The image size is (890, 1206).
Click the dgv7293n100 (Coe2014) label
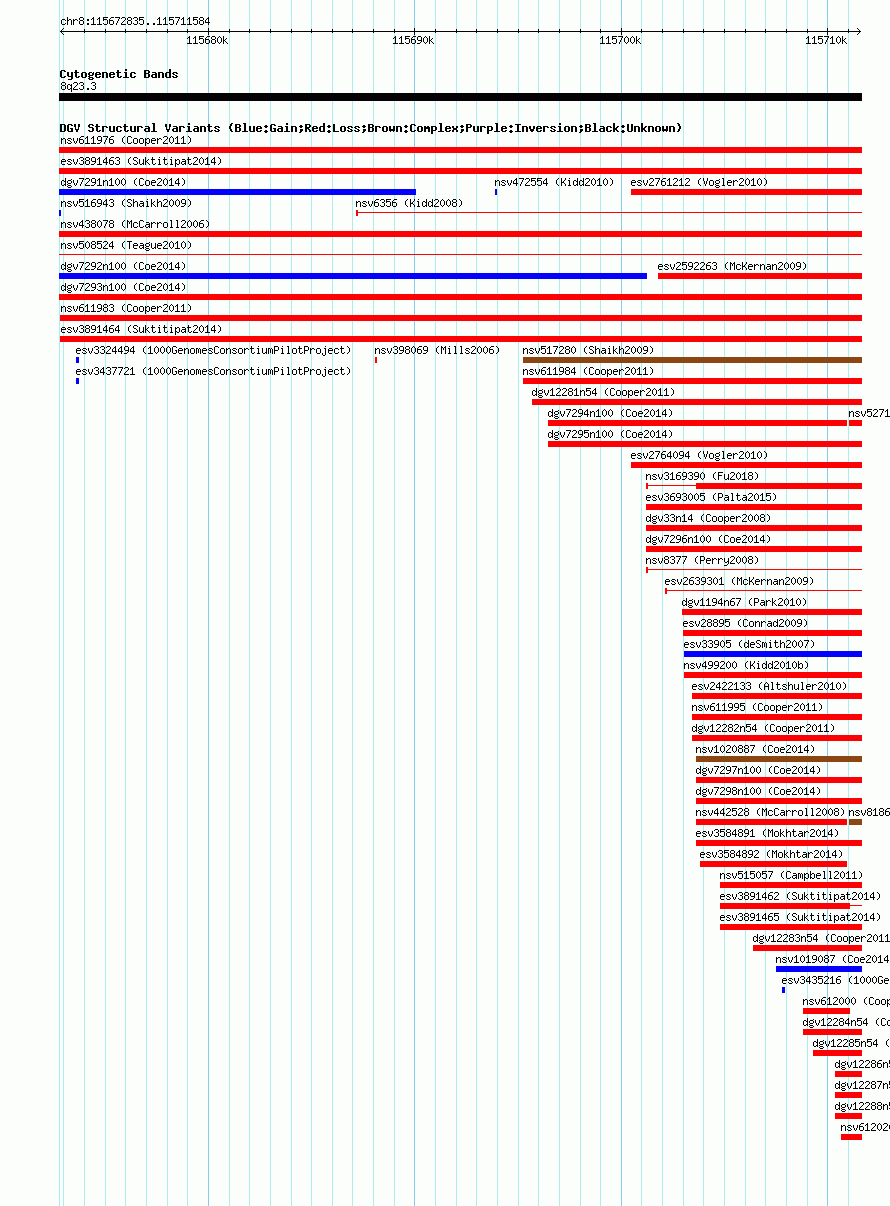[x=123, y=287]
